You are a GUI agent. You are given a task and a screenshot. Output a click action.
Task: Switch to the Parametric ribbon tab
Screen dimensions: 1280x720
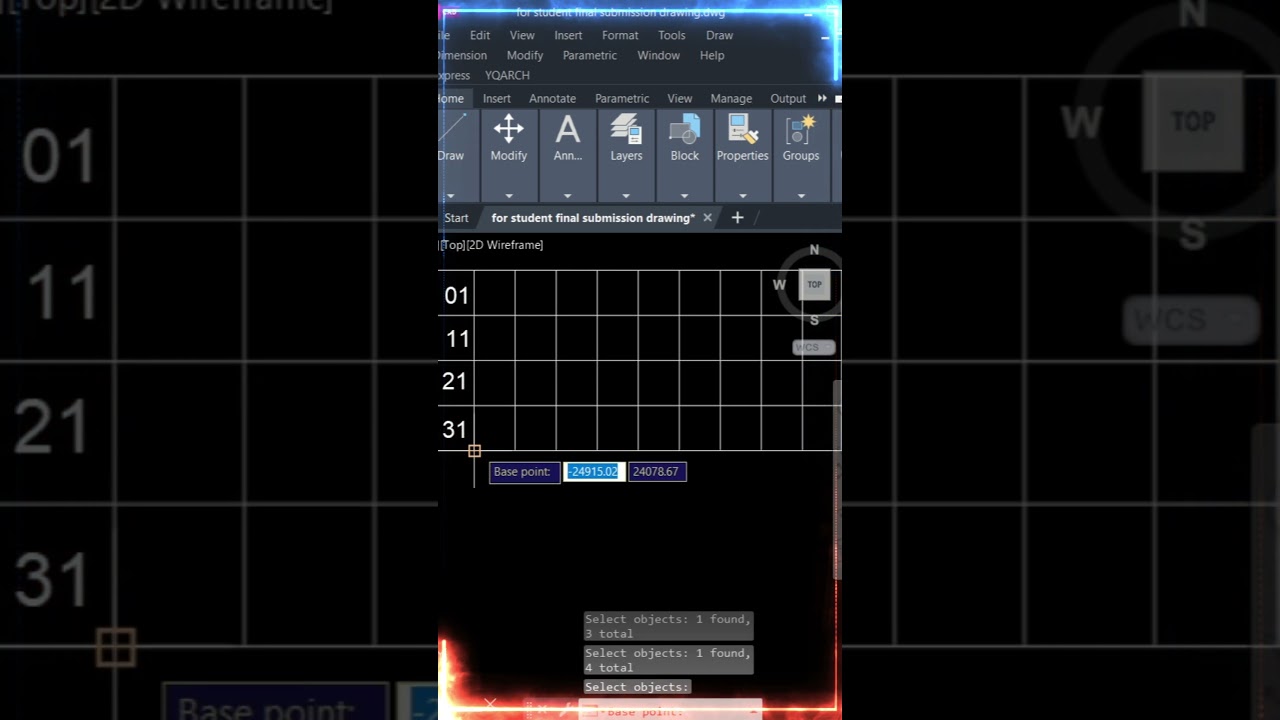click(622, 98)
